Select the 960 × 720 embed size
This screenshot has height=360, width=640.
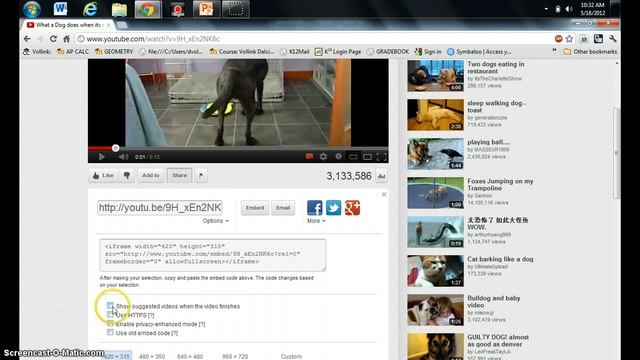tap(235, 356)
